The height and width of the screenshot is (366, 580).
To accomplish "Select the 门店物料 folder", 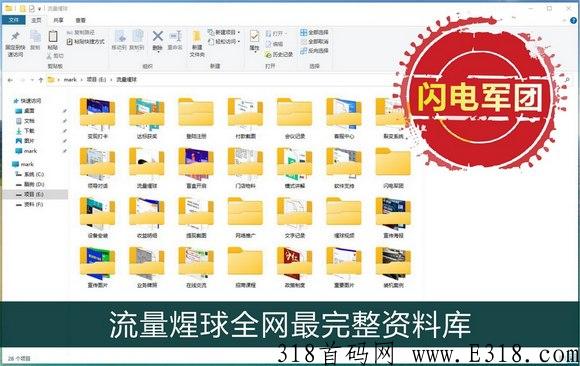I will (245, 168).
